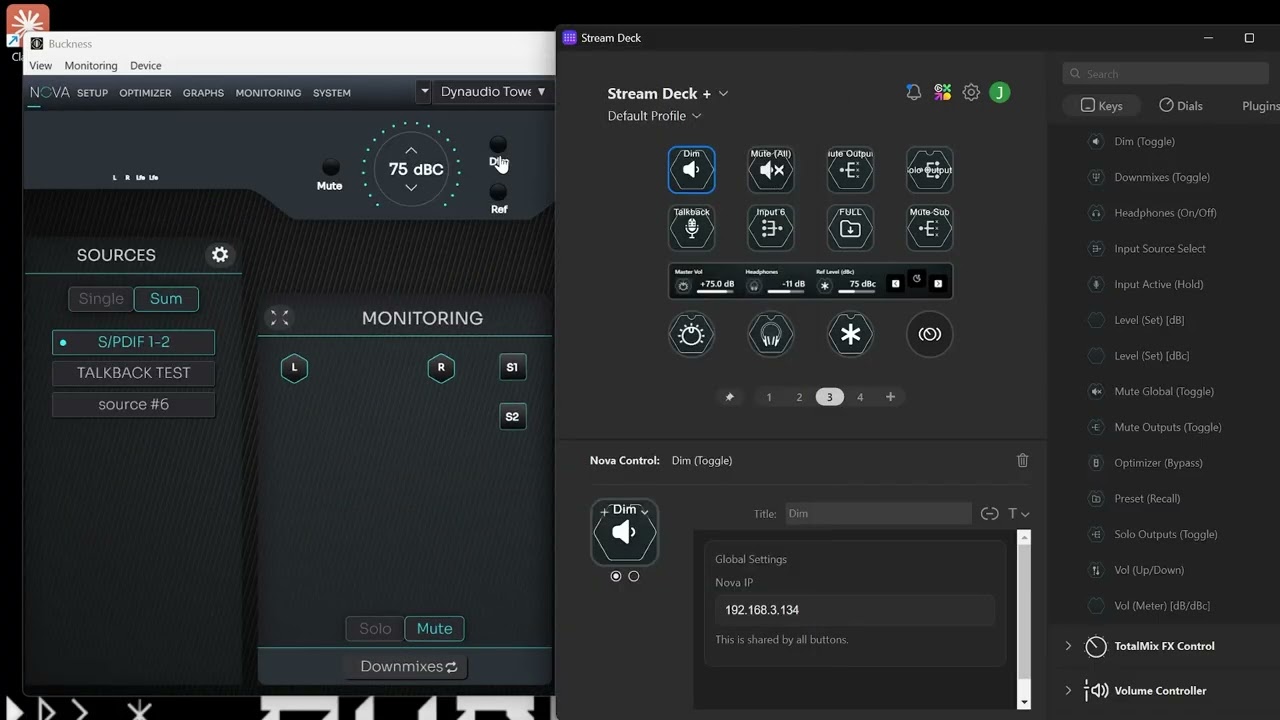1280x720 pixels.
Task: Open Stream Deck notifications bell
Action: click(913, 92)
